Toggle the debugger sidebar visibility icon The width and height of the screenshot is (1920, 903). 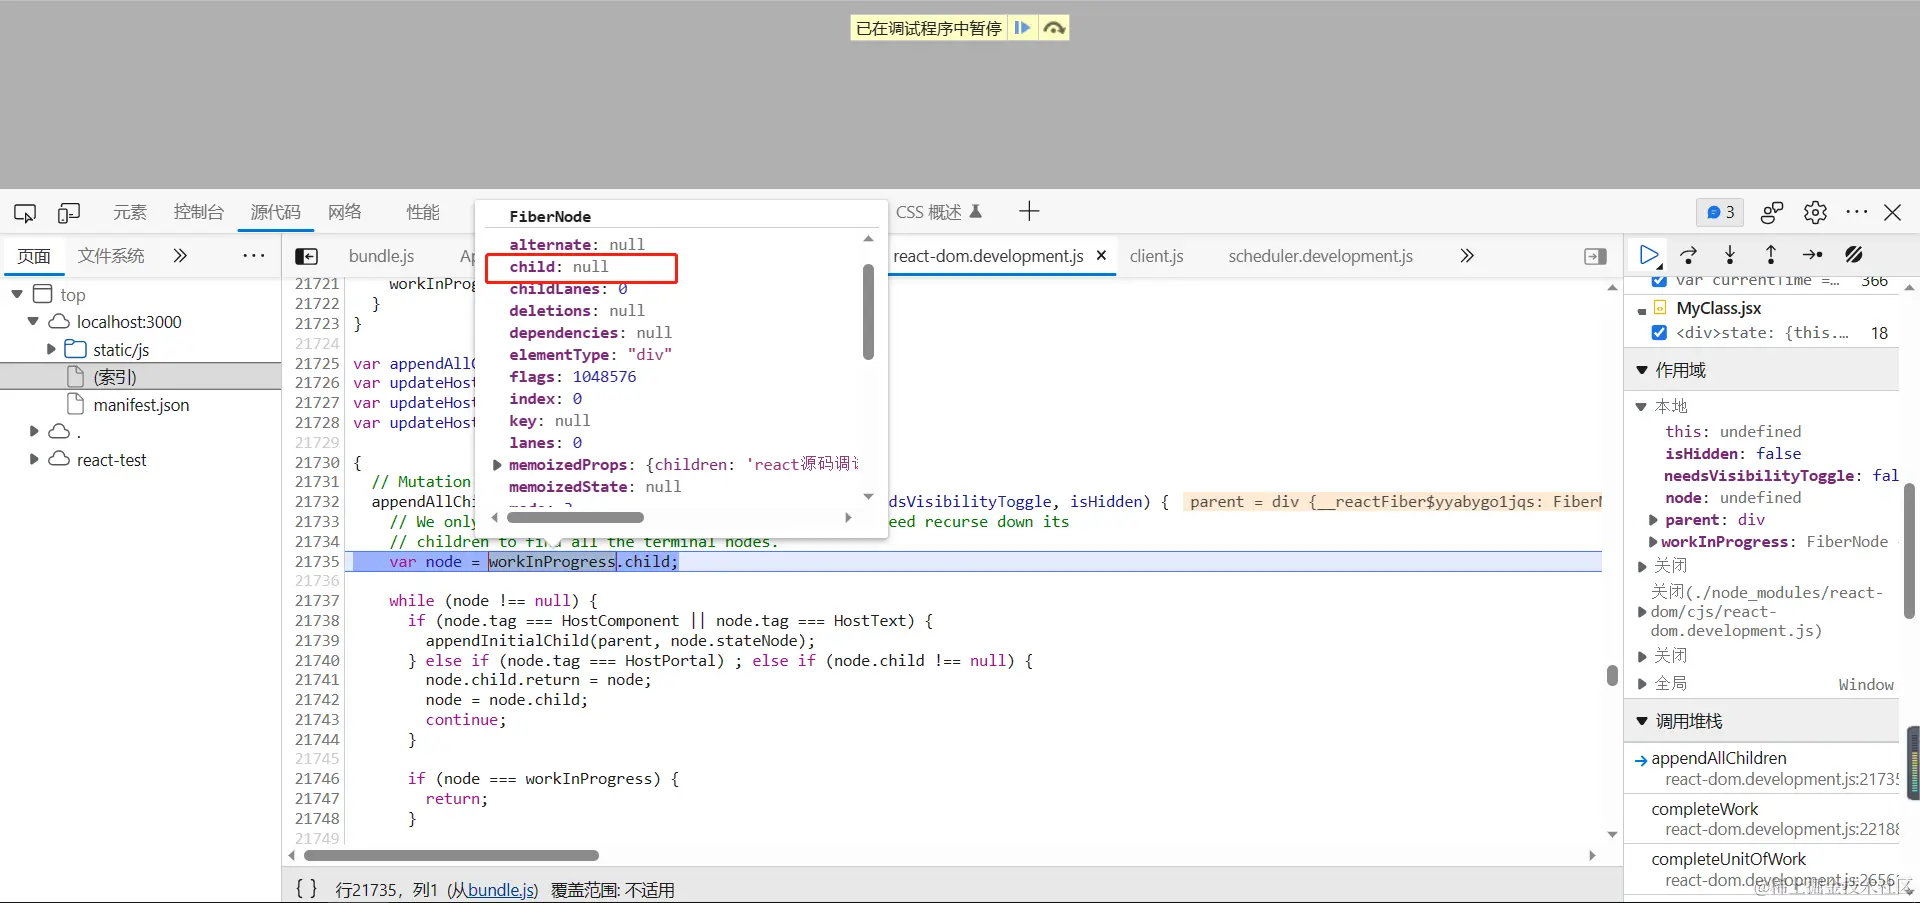[x=1595, y=256]
